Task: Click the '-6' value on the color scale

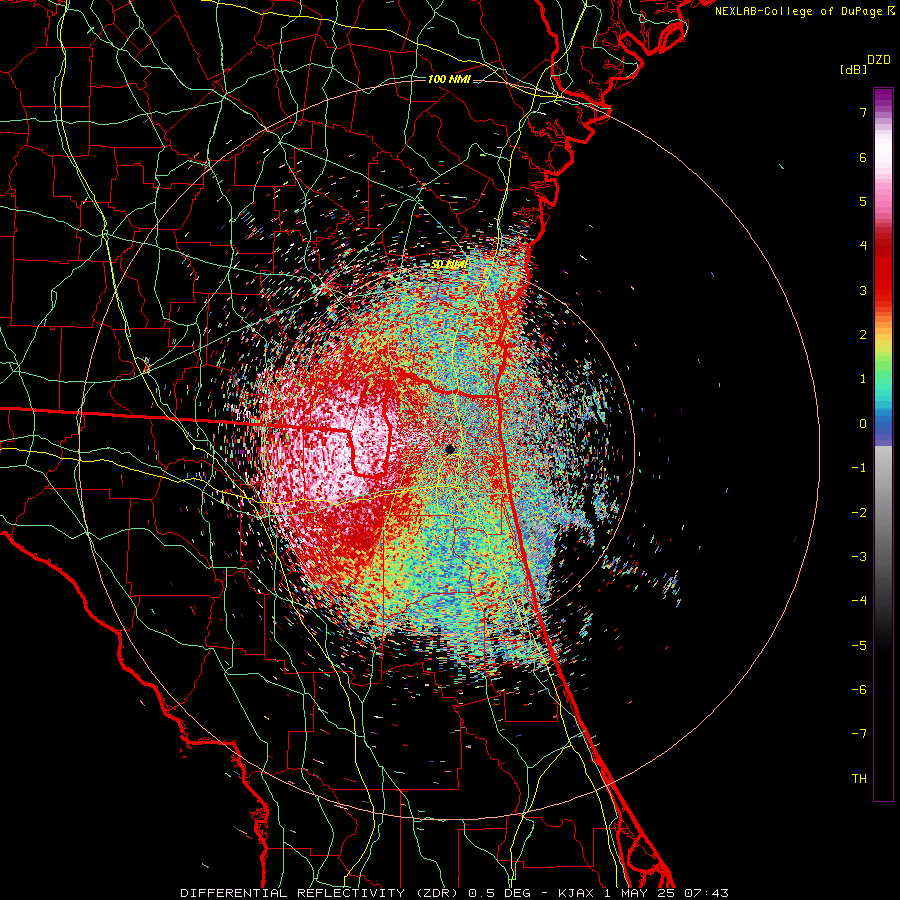Action: 859,690
